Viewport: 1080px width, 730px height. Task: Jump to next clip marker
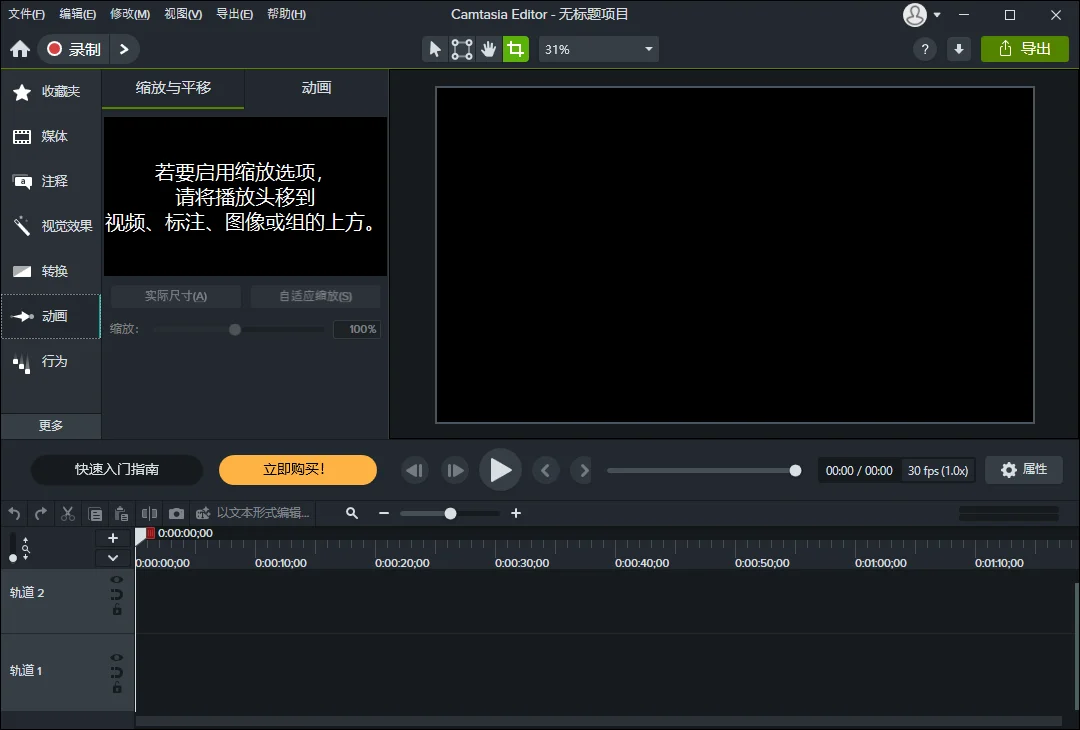pos(583,470)
